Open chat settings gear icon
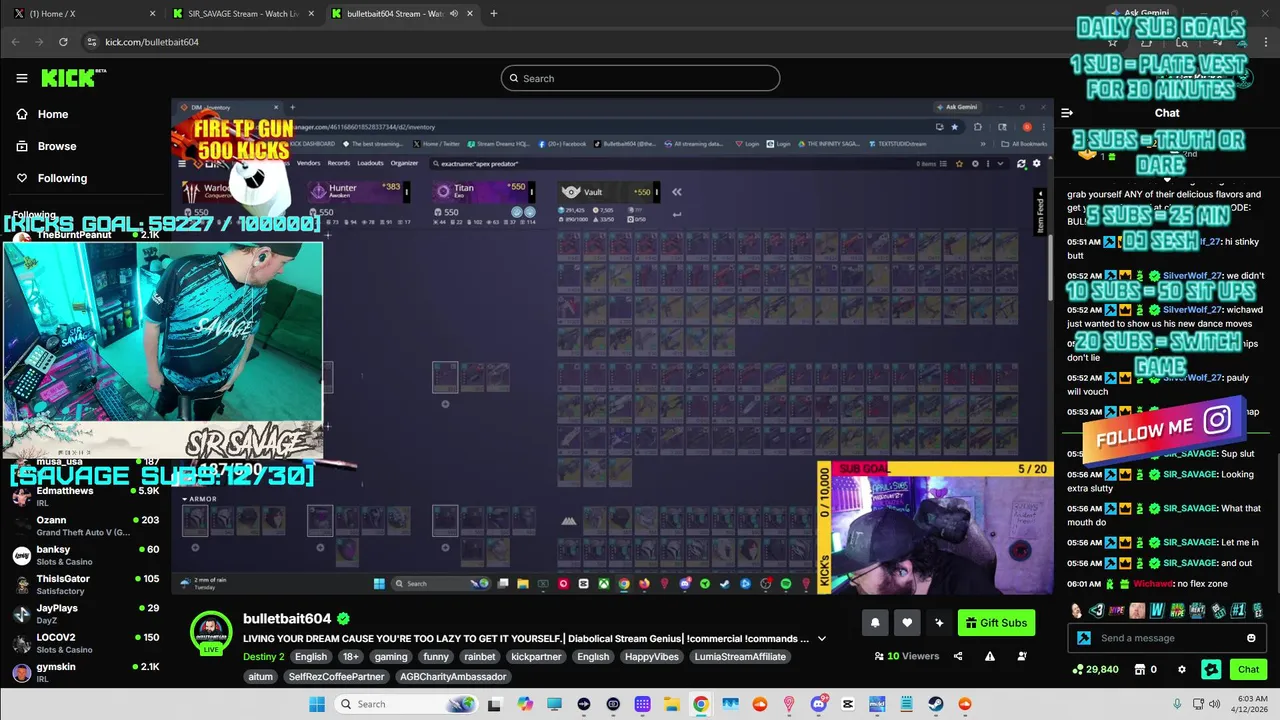Viewport: 1280px width, 720px height. [1182, 669]
